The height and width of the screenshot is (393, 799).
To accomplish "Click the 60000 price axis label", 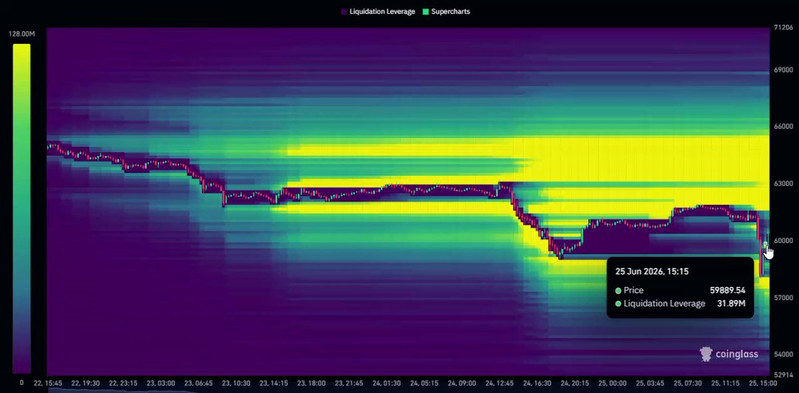I will (x=783, y=240).
